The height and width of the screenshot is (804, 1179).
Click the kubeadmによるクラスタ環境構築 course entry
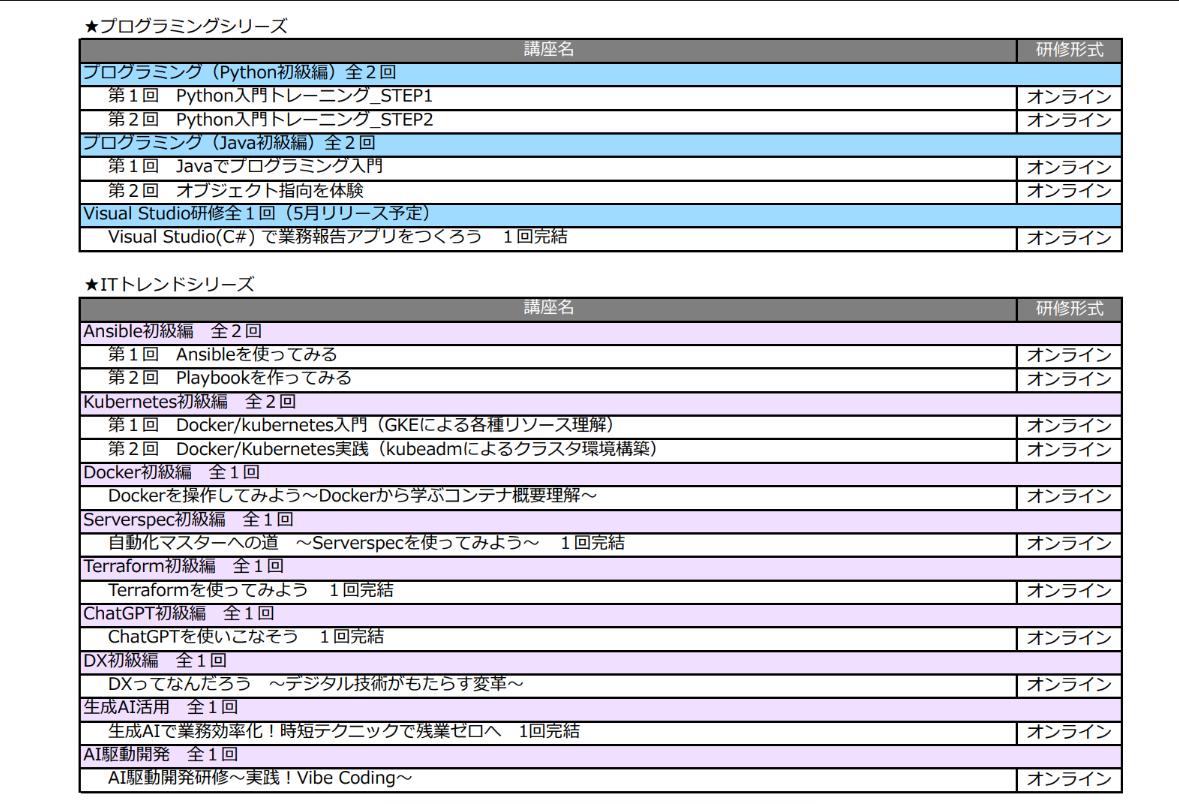(382, 448)
